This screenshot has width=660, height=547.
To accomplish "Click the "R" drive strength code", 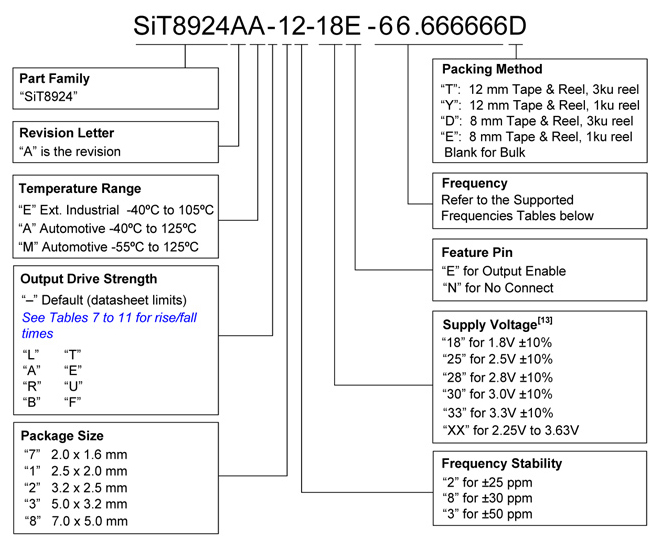I will pos(32,386).
